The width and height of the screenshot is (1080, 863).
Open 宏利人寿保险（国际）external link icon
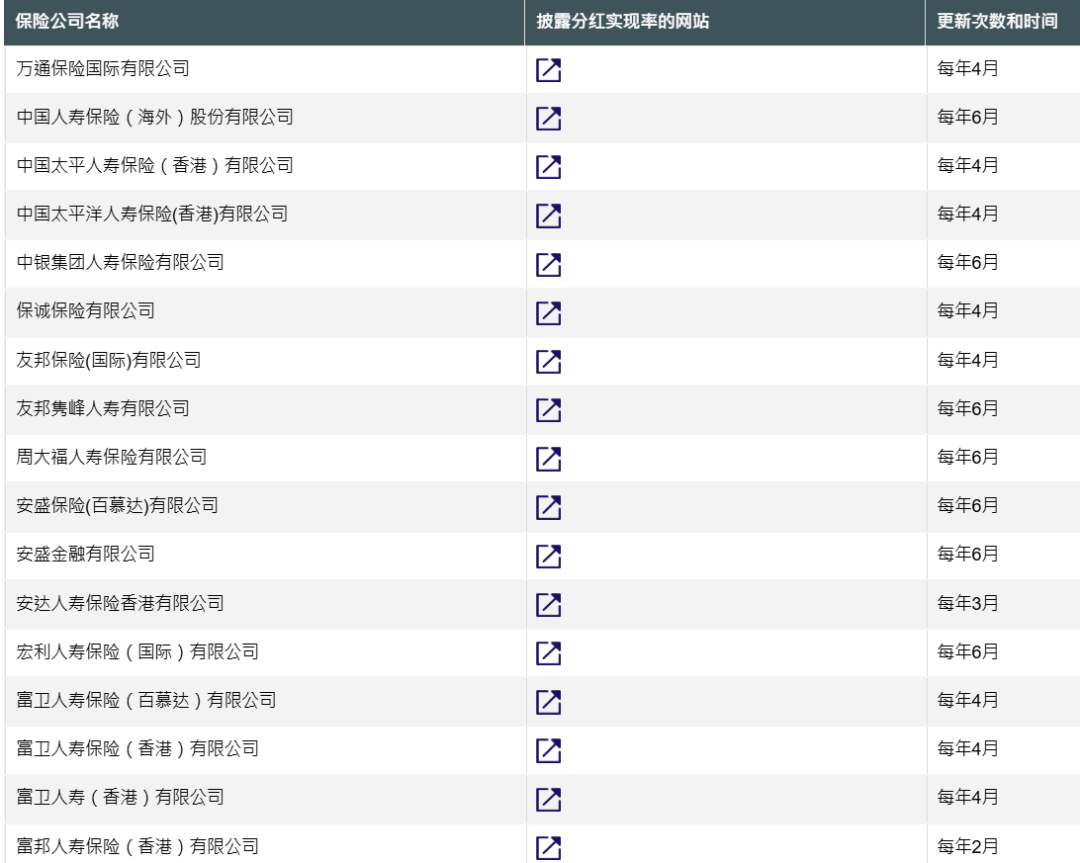pyautogui.click(x=548, y=652)
